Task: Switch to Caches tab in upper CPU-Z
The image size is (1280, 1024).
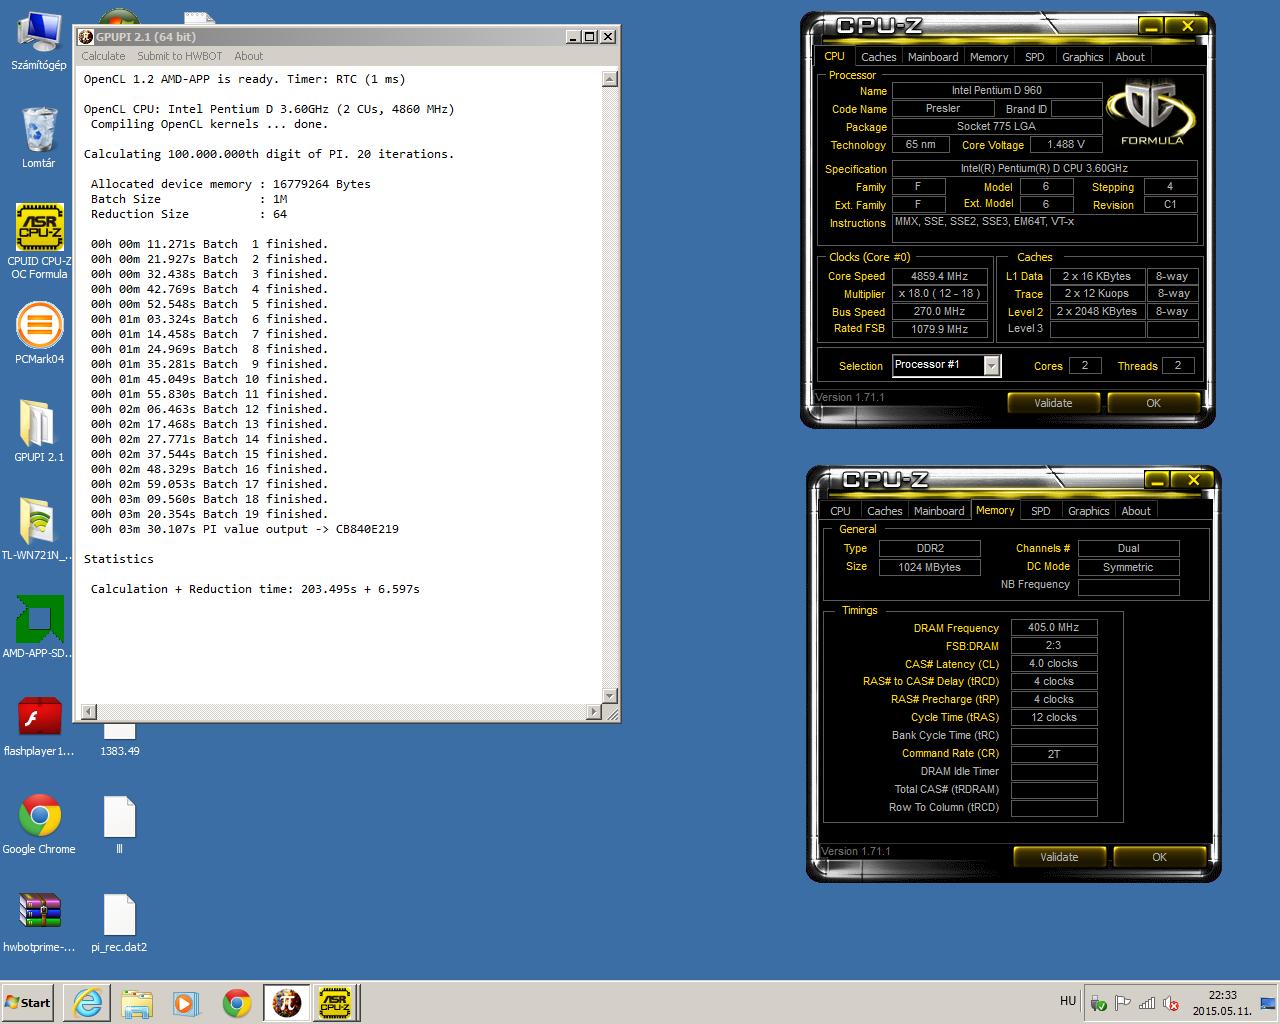Action: [878, 57]
